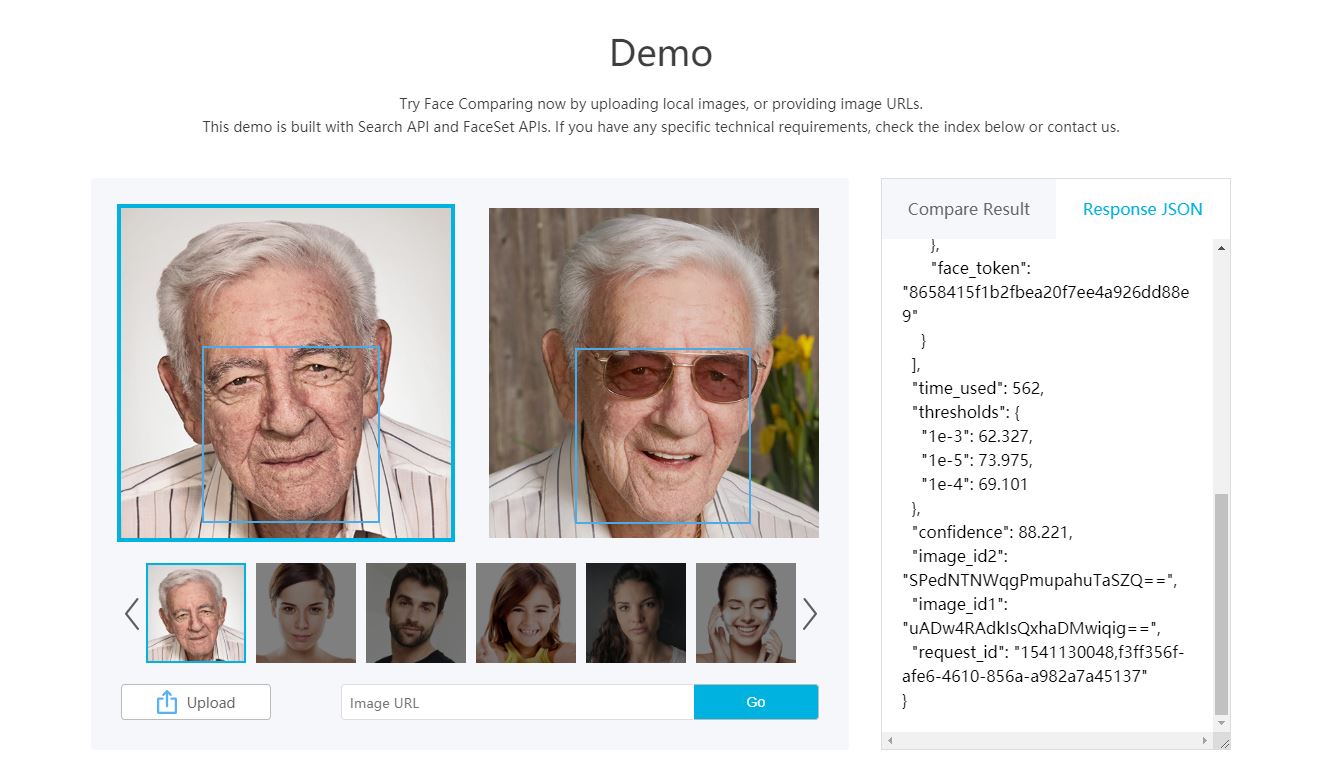Viewport: 1334px width, 778px height.
Task: Select the woman touching her face thumbnail
Action: point(746,613)
